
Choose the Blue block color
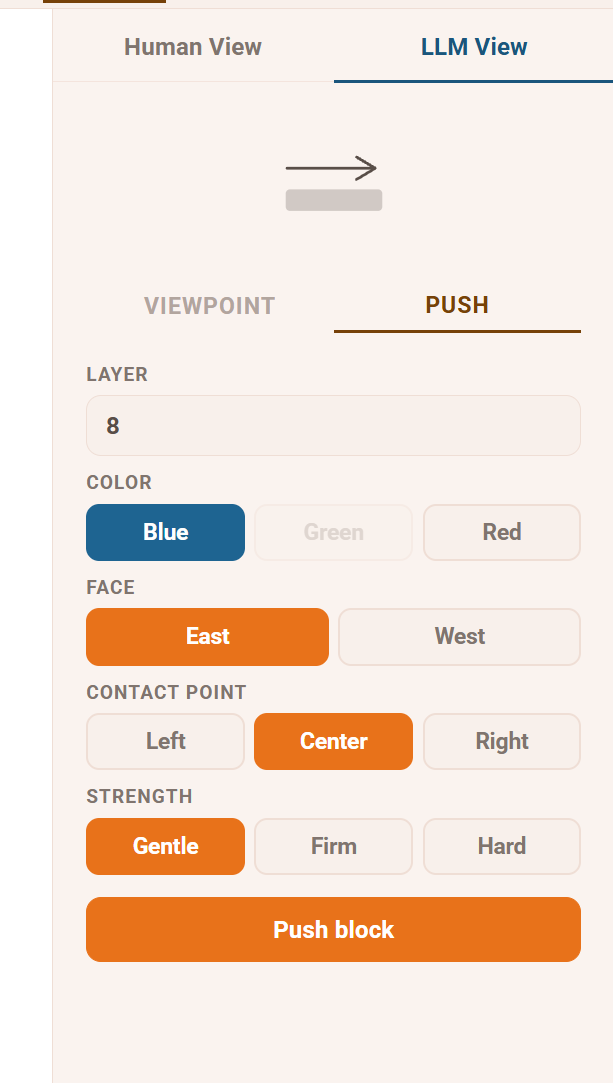pyautogui.click(x=166, y=532)
